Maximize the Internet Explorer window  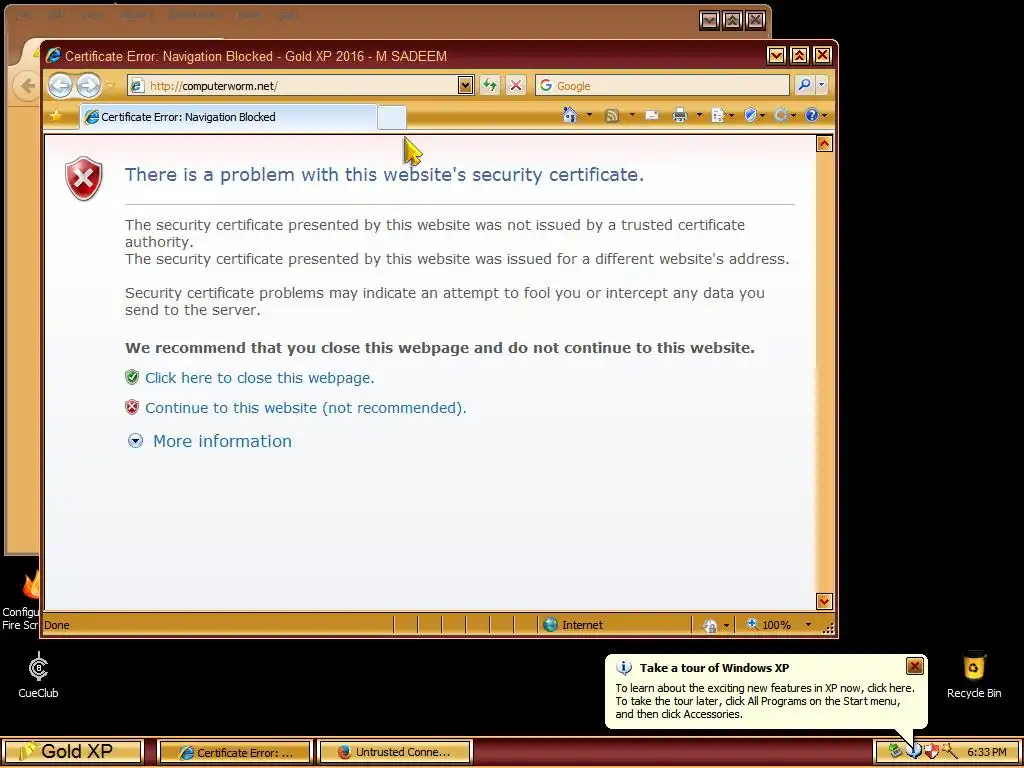pos(799,56)
